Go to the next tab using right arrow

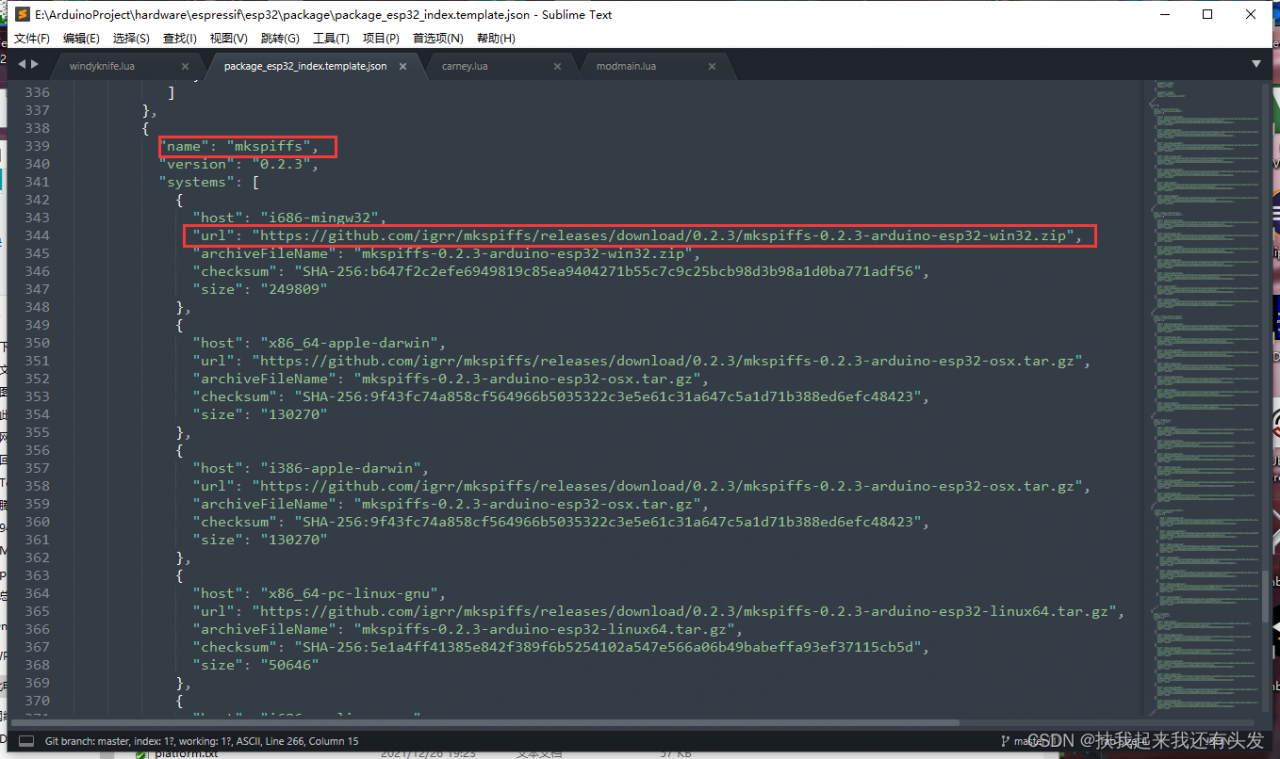(x=35, y=64)
